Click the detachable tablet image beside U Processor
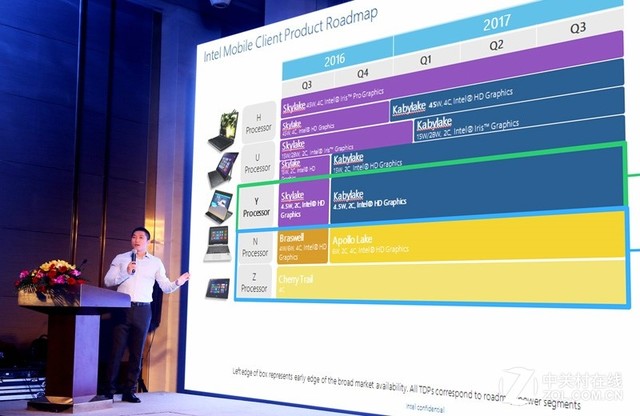Screen dimensions: 640x416 [223, 169]
